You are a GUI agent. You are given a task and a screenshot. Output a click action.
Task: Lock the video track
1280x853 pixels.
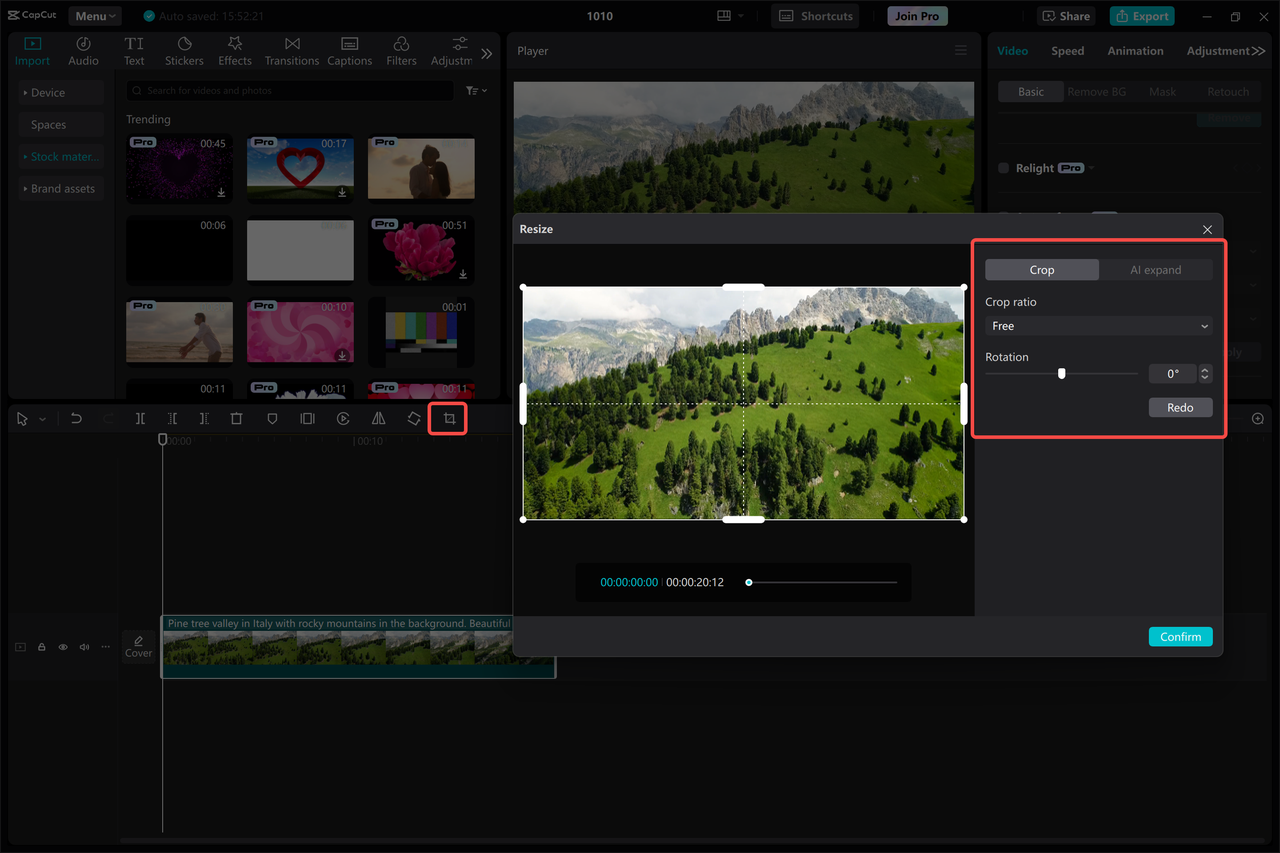click(41, 647)
